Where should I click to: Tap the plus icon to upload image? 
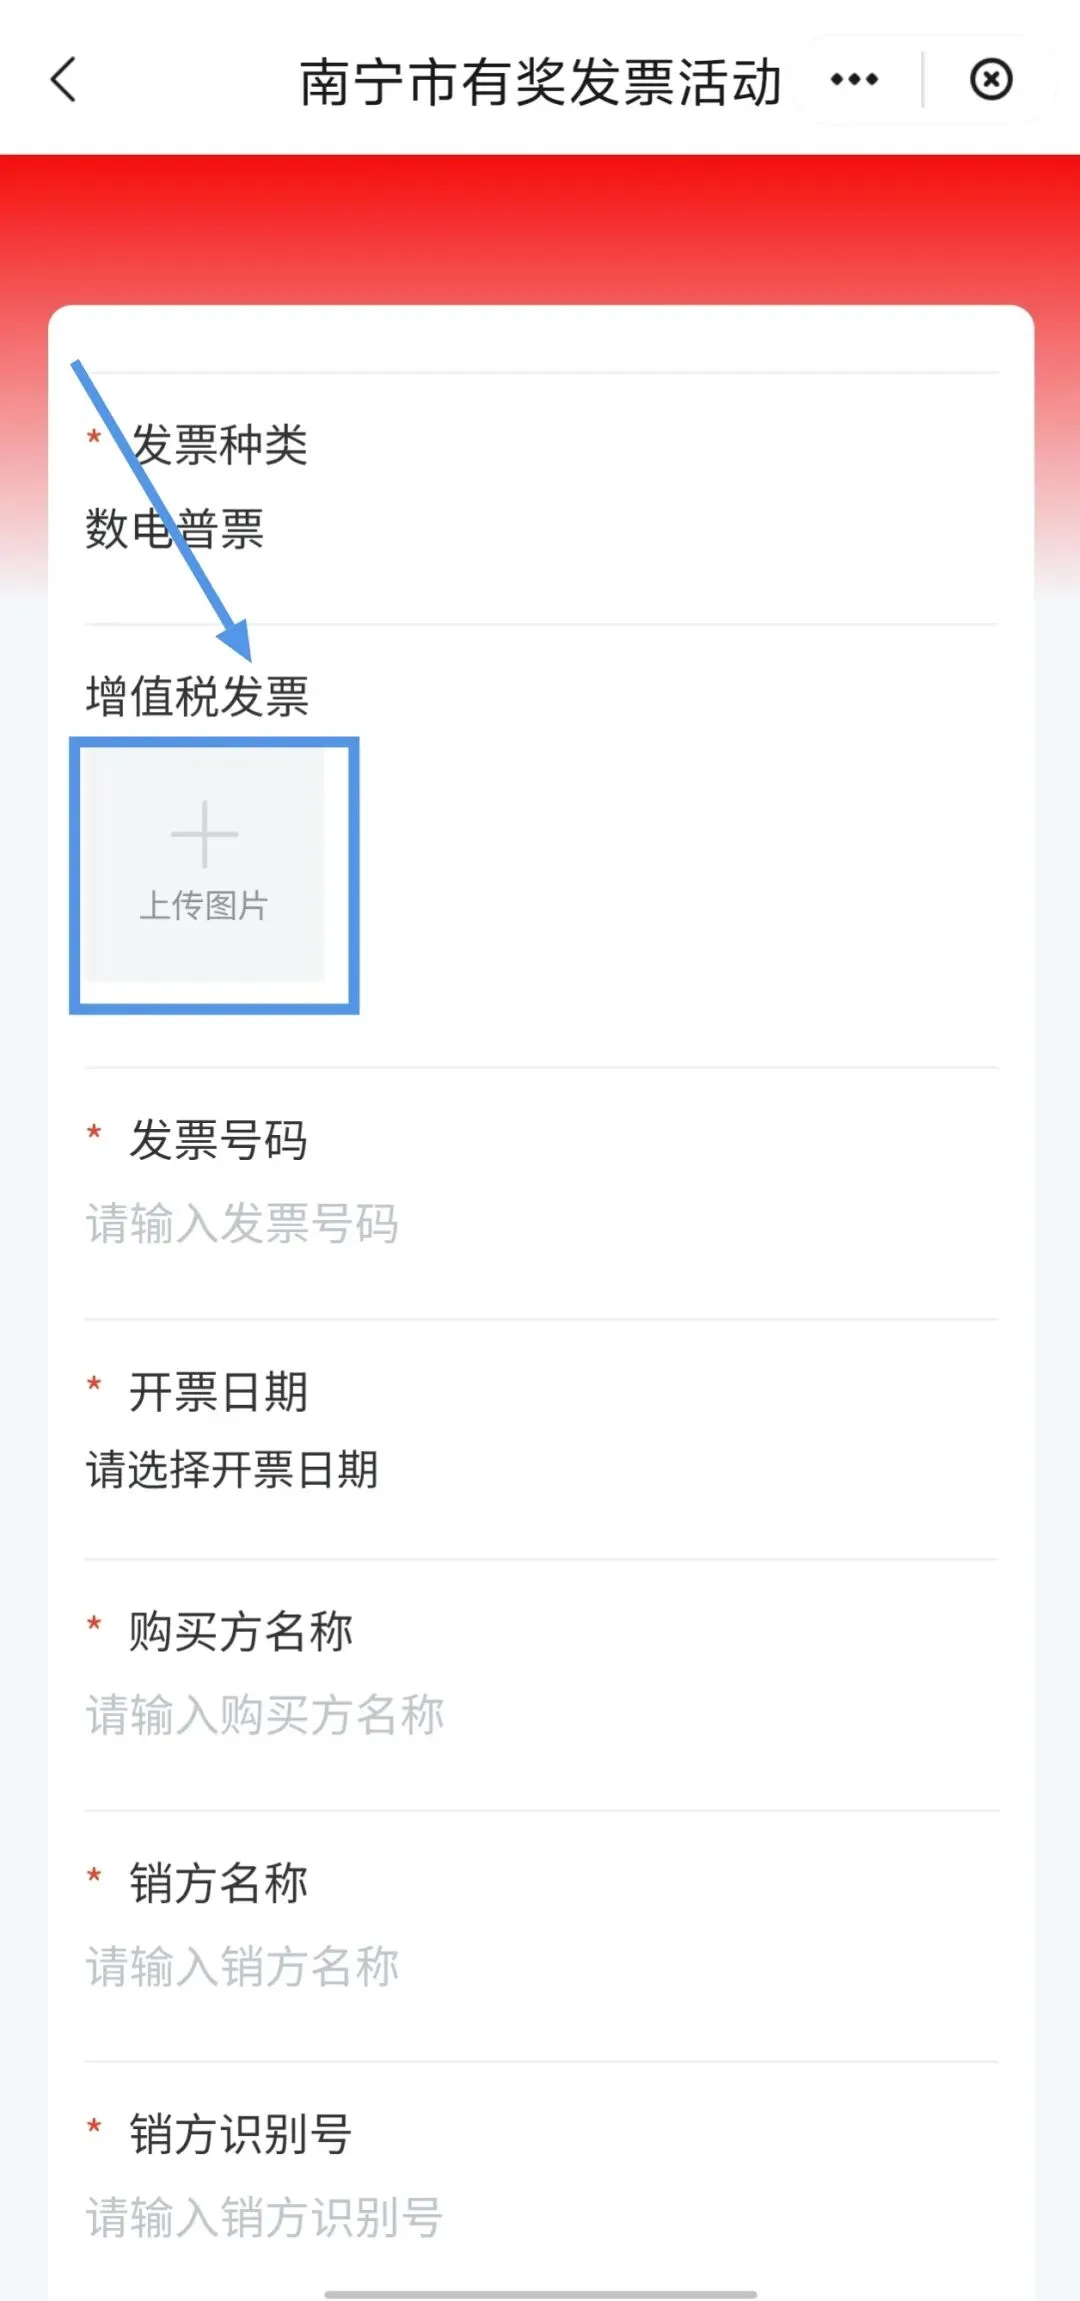point(204,833)
